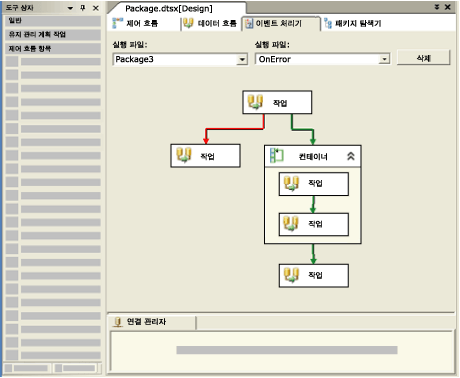Select the bottom task below container
Screen dimensions: 460x378
pos(314,276)
